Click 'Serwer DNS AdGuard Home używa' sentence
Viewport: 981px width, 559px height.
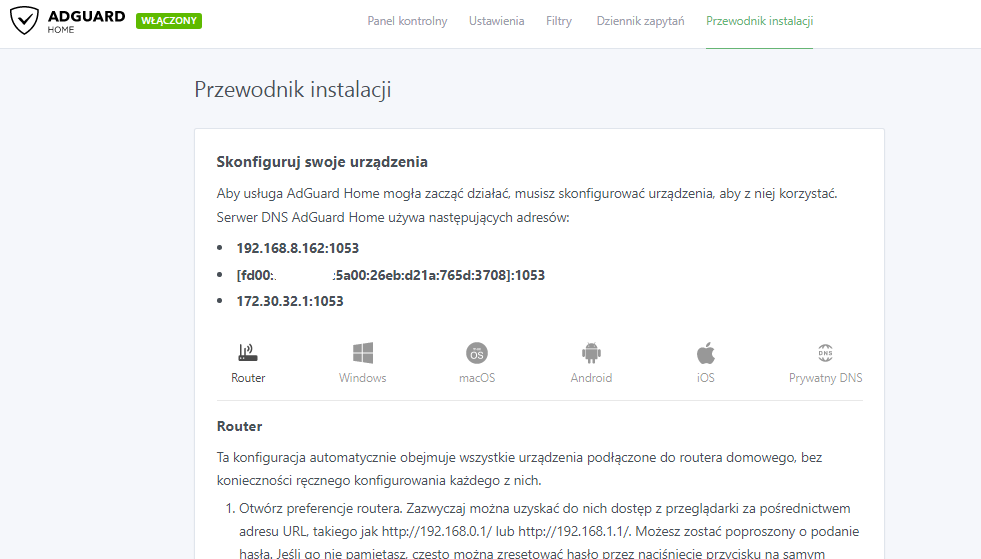pos(393,217)
